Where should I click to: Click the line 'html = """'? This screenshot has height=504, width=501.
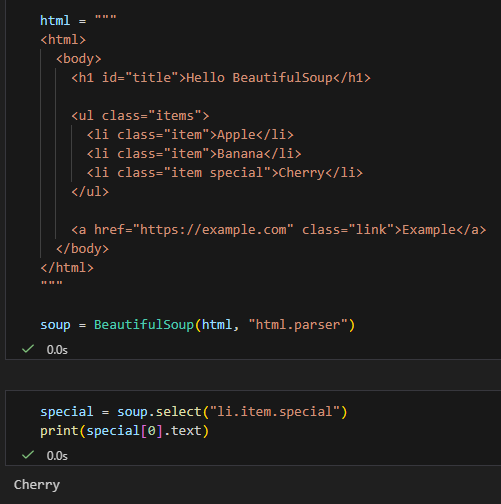(x=78, y=20)
